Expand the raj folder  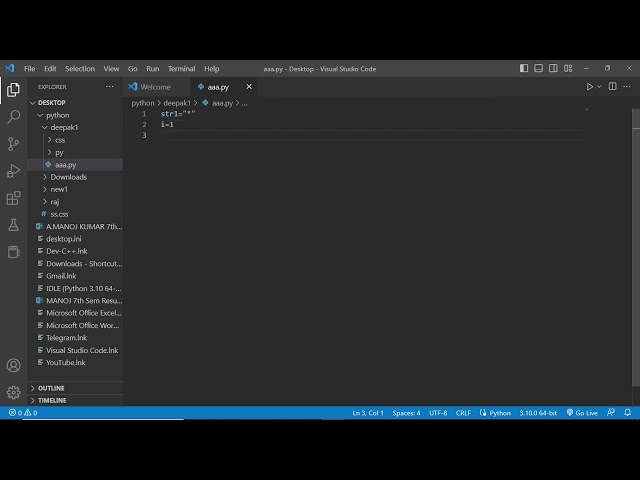pyautogui.click(x=45, y=202)
